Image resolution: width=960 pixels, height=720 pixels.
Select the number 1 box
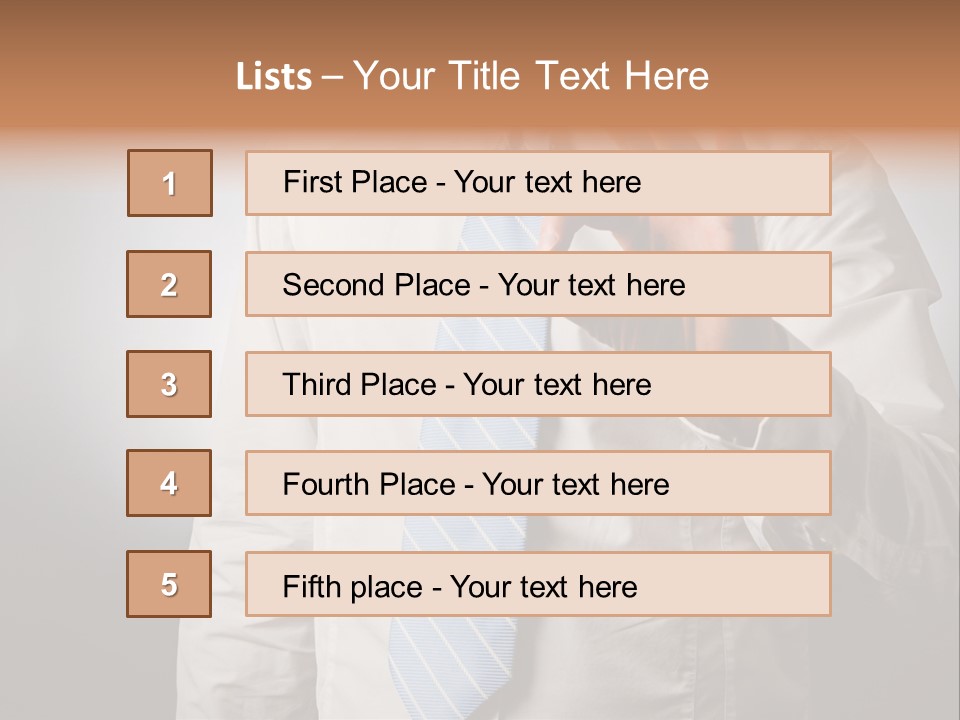tap(170, 183)
